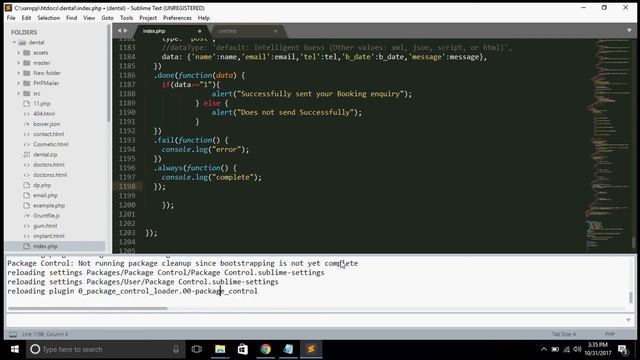640x360 pixels.
Task: Expand the src folder
Action: 19,93
